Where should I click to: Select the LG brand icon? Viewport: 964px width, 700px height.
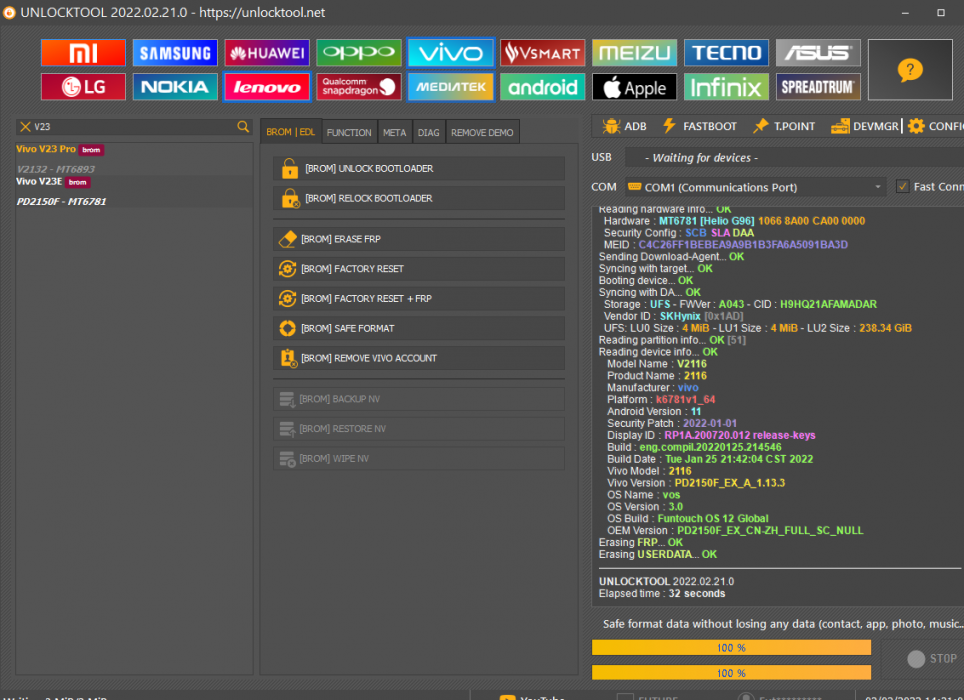(x=83, y=87)
